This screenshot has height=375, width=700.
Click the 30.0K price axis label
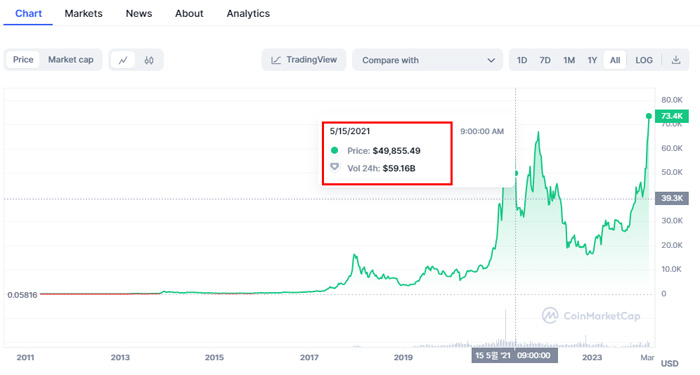(x=671, y=221)
